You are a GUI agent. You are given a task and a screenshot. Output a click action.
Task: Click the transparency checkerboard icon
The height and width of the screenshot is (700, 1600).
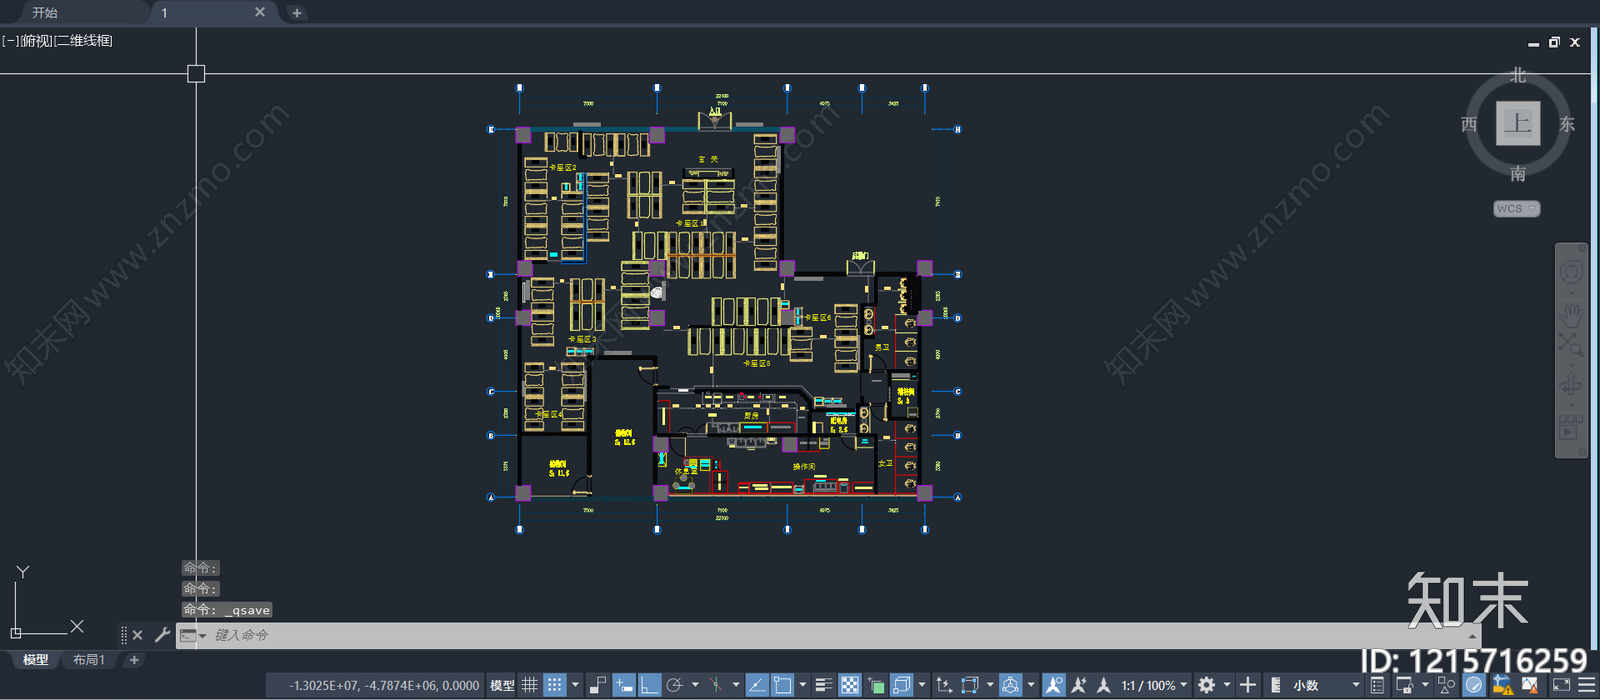[x=849, y=685]
